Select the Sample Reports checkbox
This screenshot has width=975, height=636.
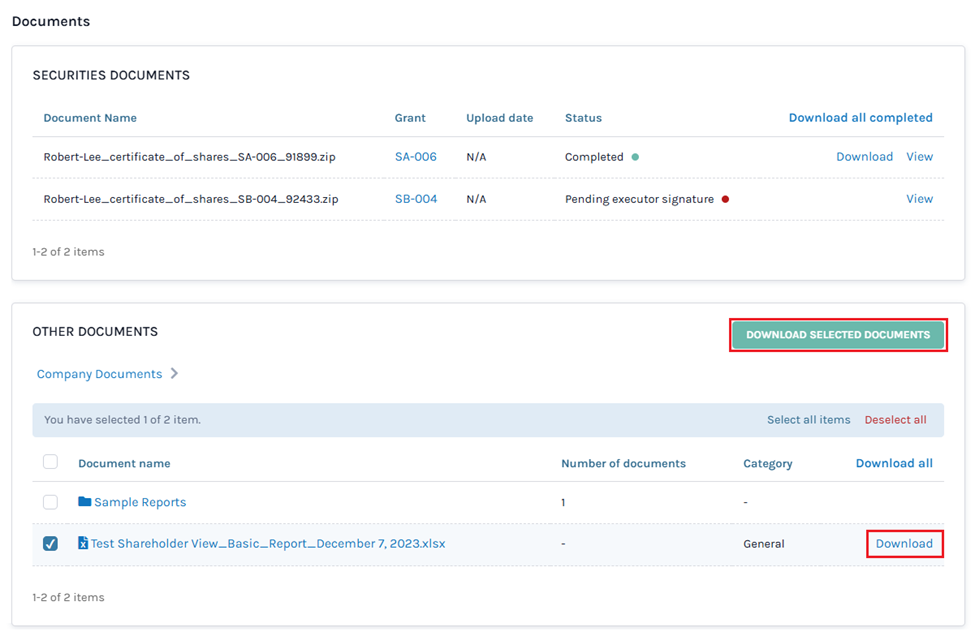click(48, 501)
